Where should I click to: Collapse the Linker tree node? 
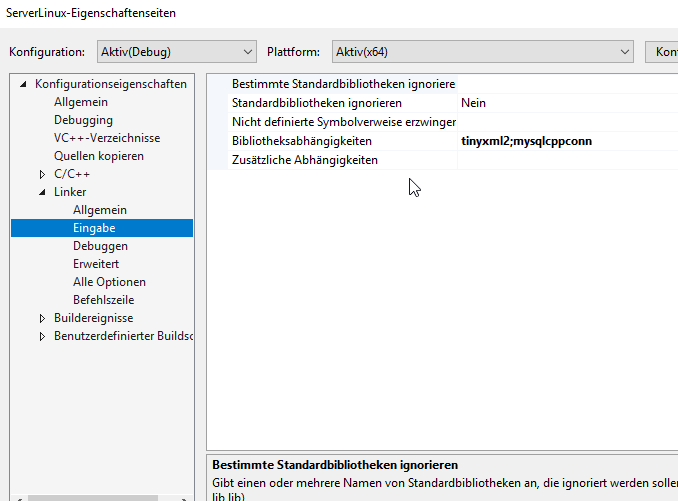42,192
